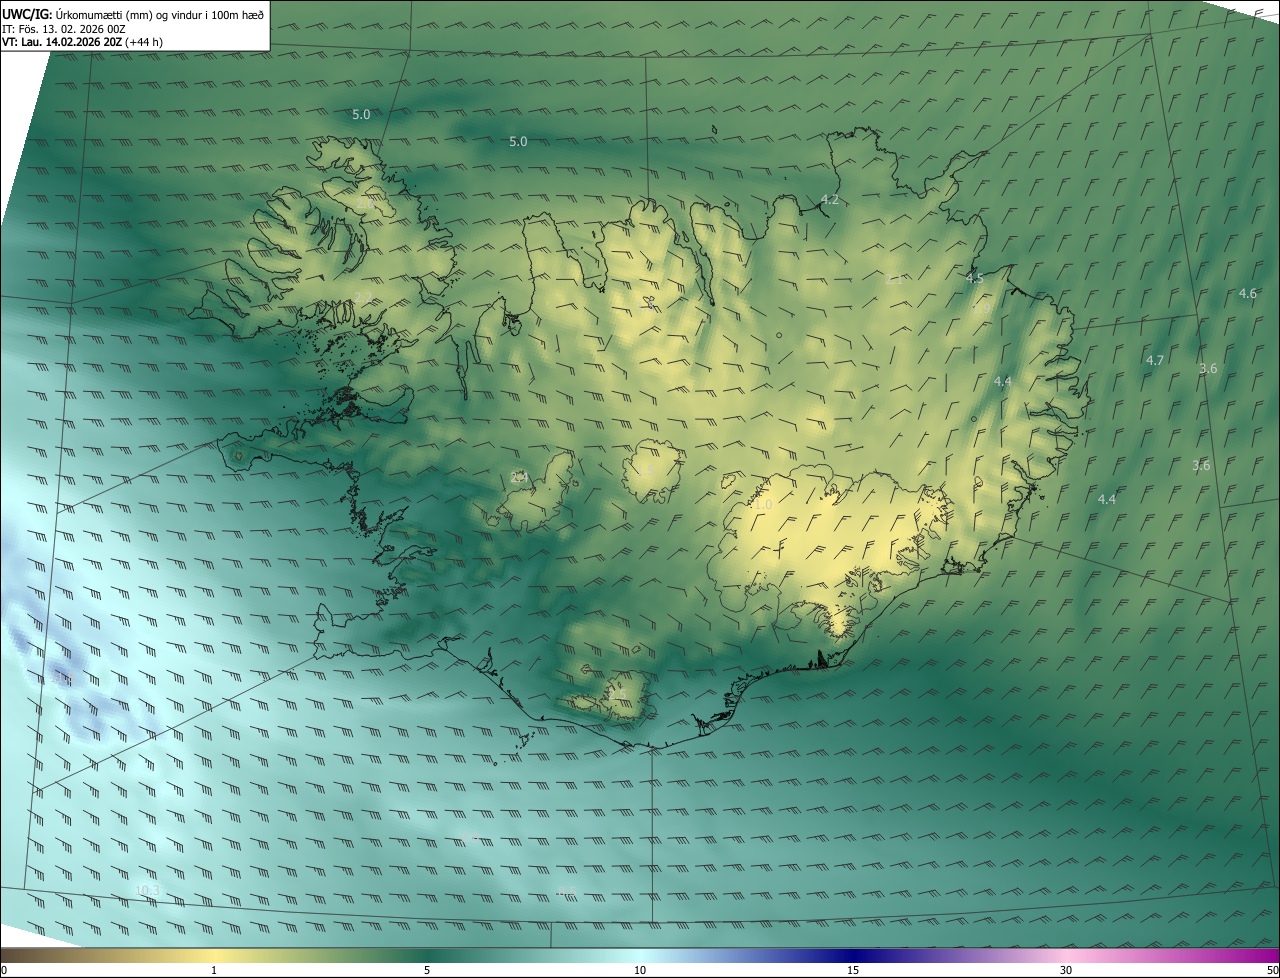Click the "UWC/IG: Úrkomumætti (mm)" title line

pos(133,13)
